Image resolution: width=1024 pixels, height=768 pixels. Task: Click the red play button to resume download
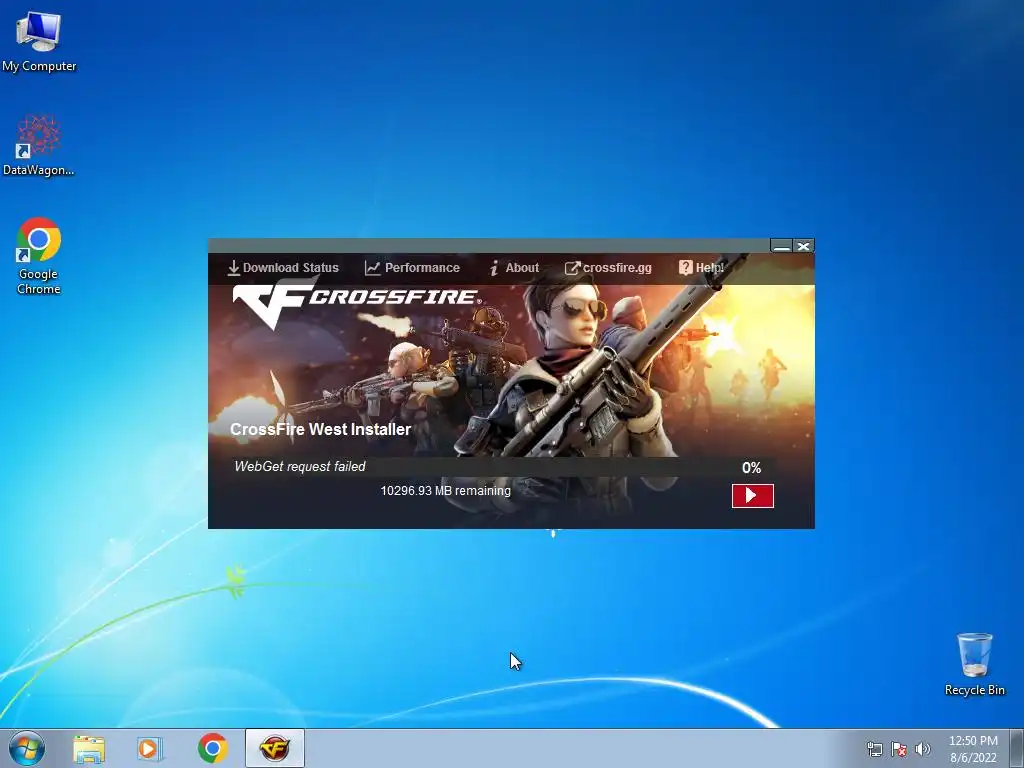[x=752, y=496]
